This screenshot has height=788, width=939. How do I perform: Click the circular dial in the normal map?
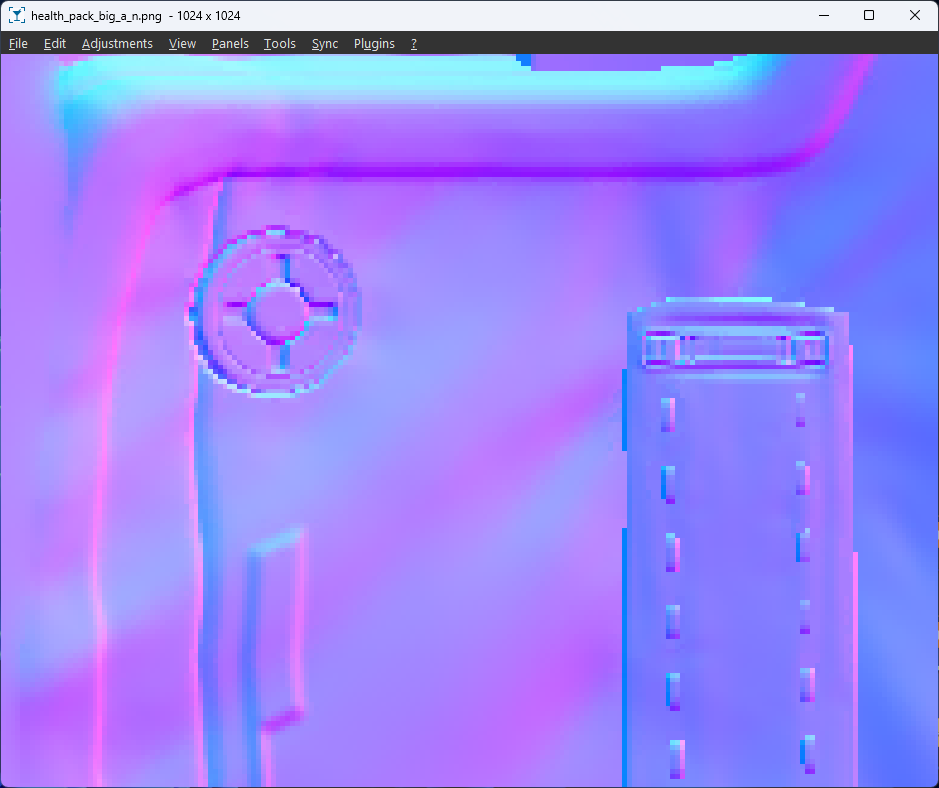coord(275,311)
